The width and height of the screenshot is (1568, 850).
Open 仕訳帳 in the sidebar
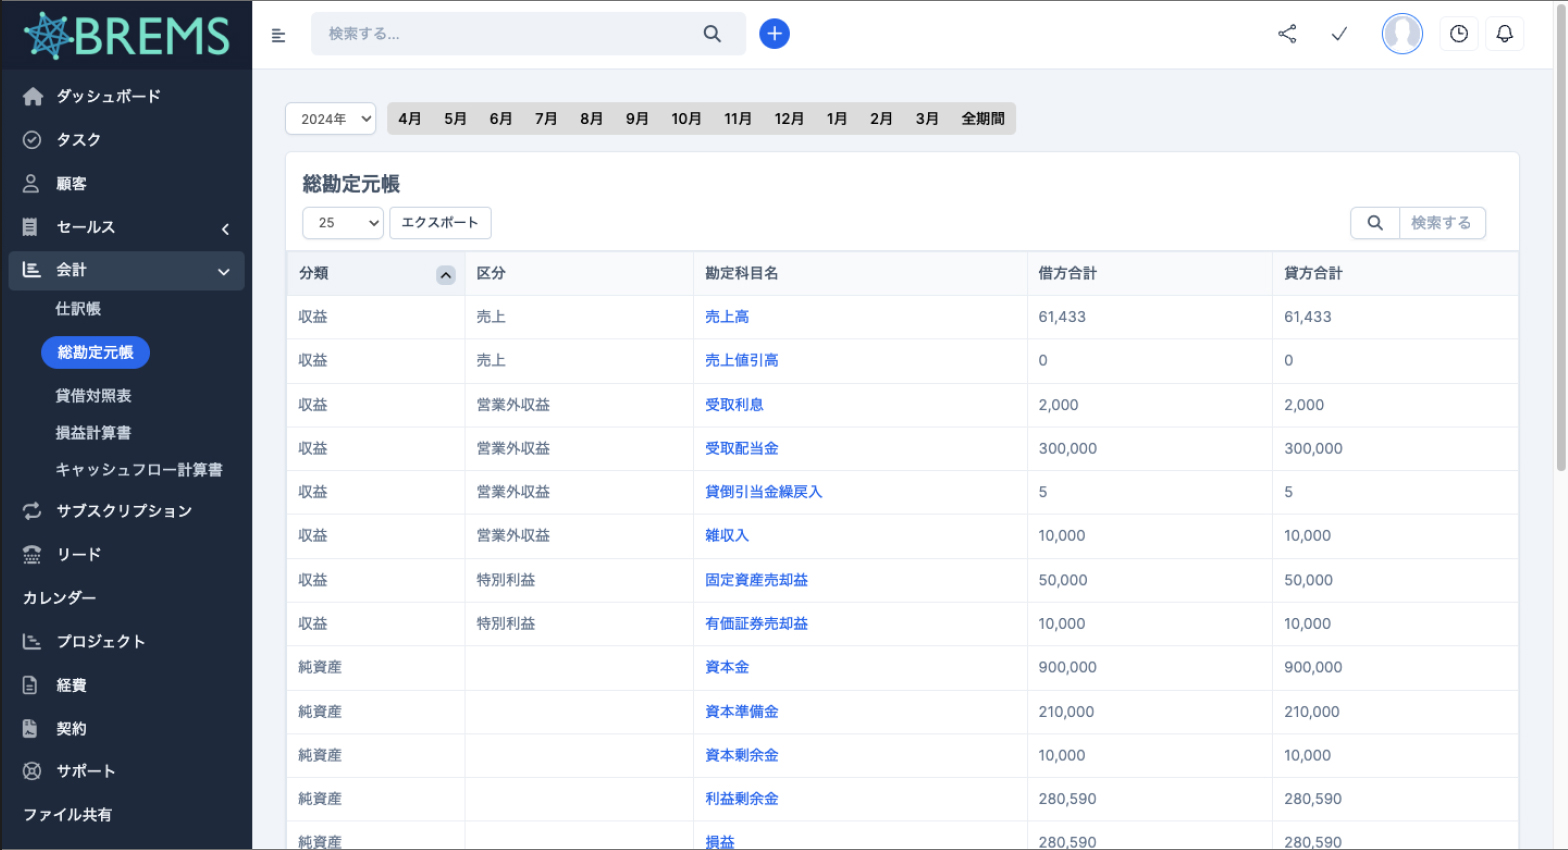78,309
